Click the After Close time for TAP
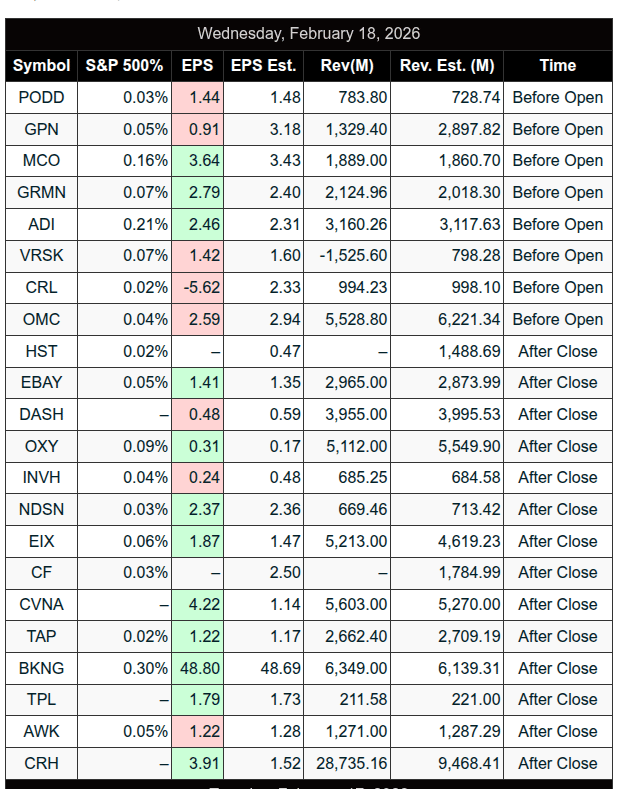 click(557, 636)
